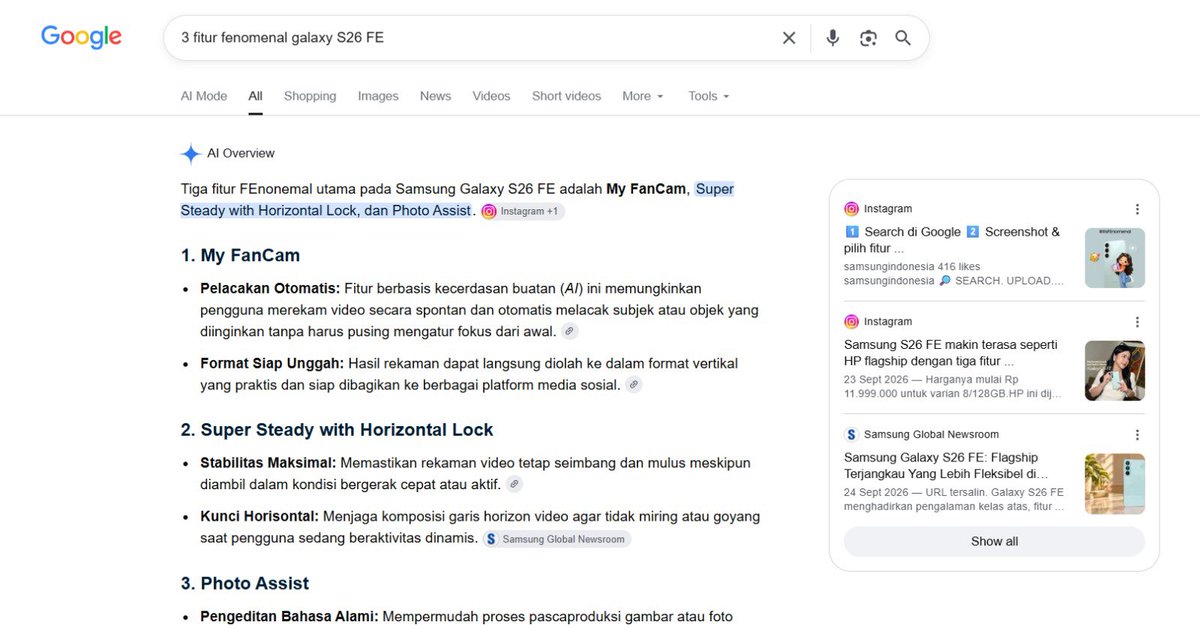Submit search with magnifying glass icon

903,38
